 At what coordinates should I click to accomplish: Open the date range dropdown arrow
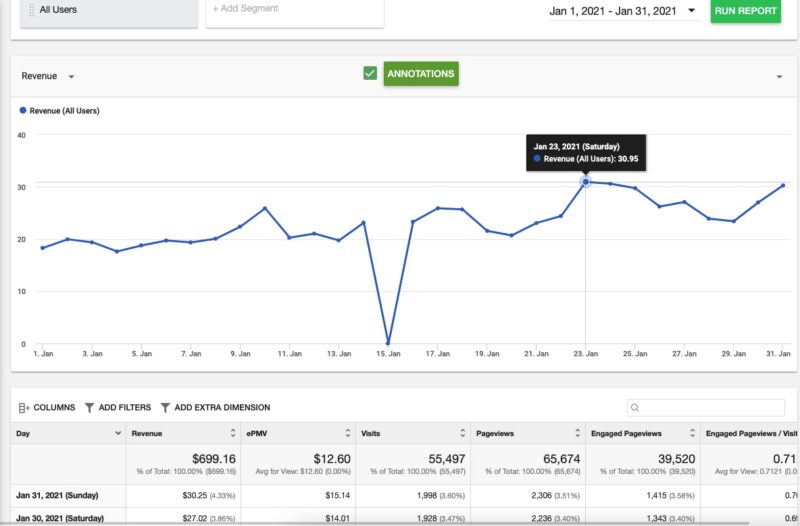[x=692, y=11]
